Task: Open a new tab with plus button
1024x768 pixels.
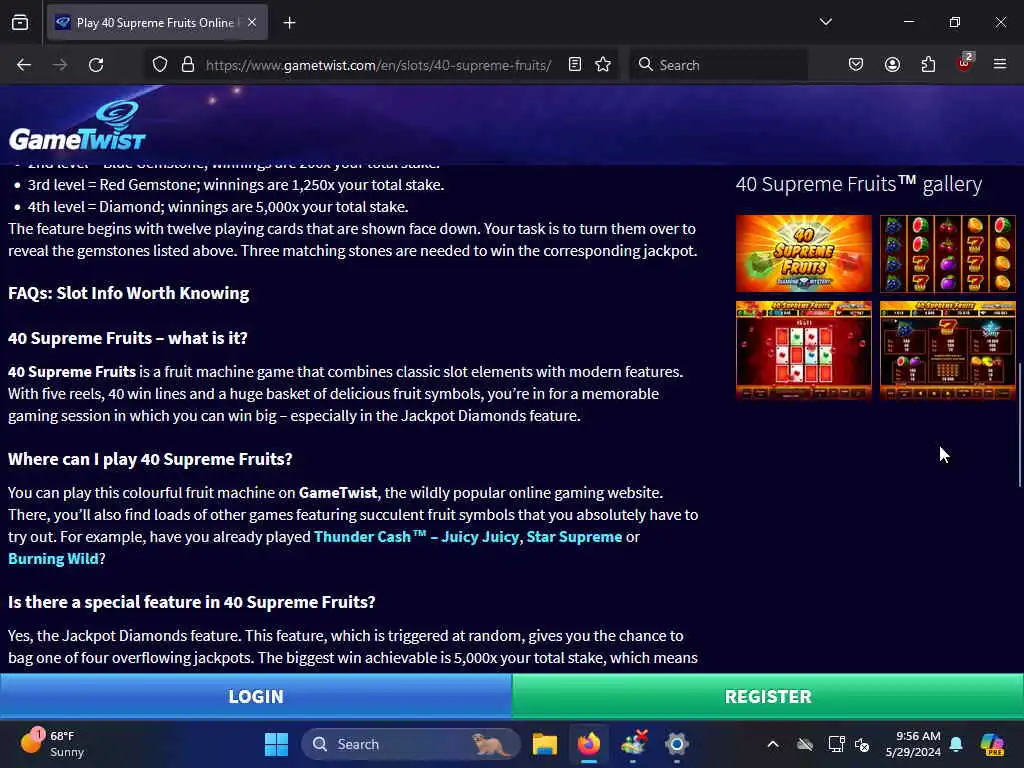Action: pos(289,23)
